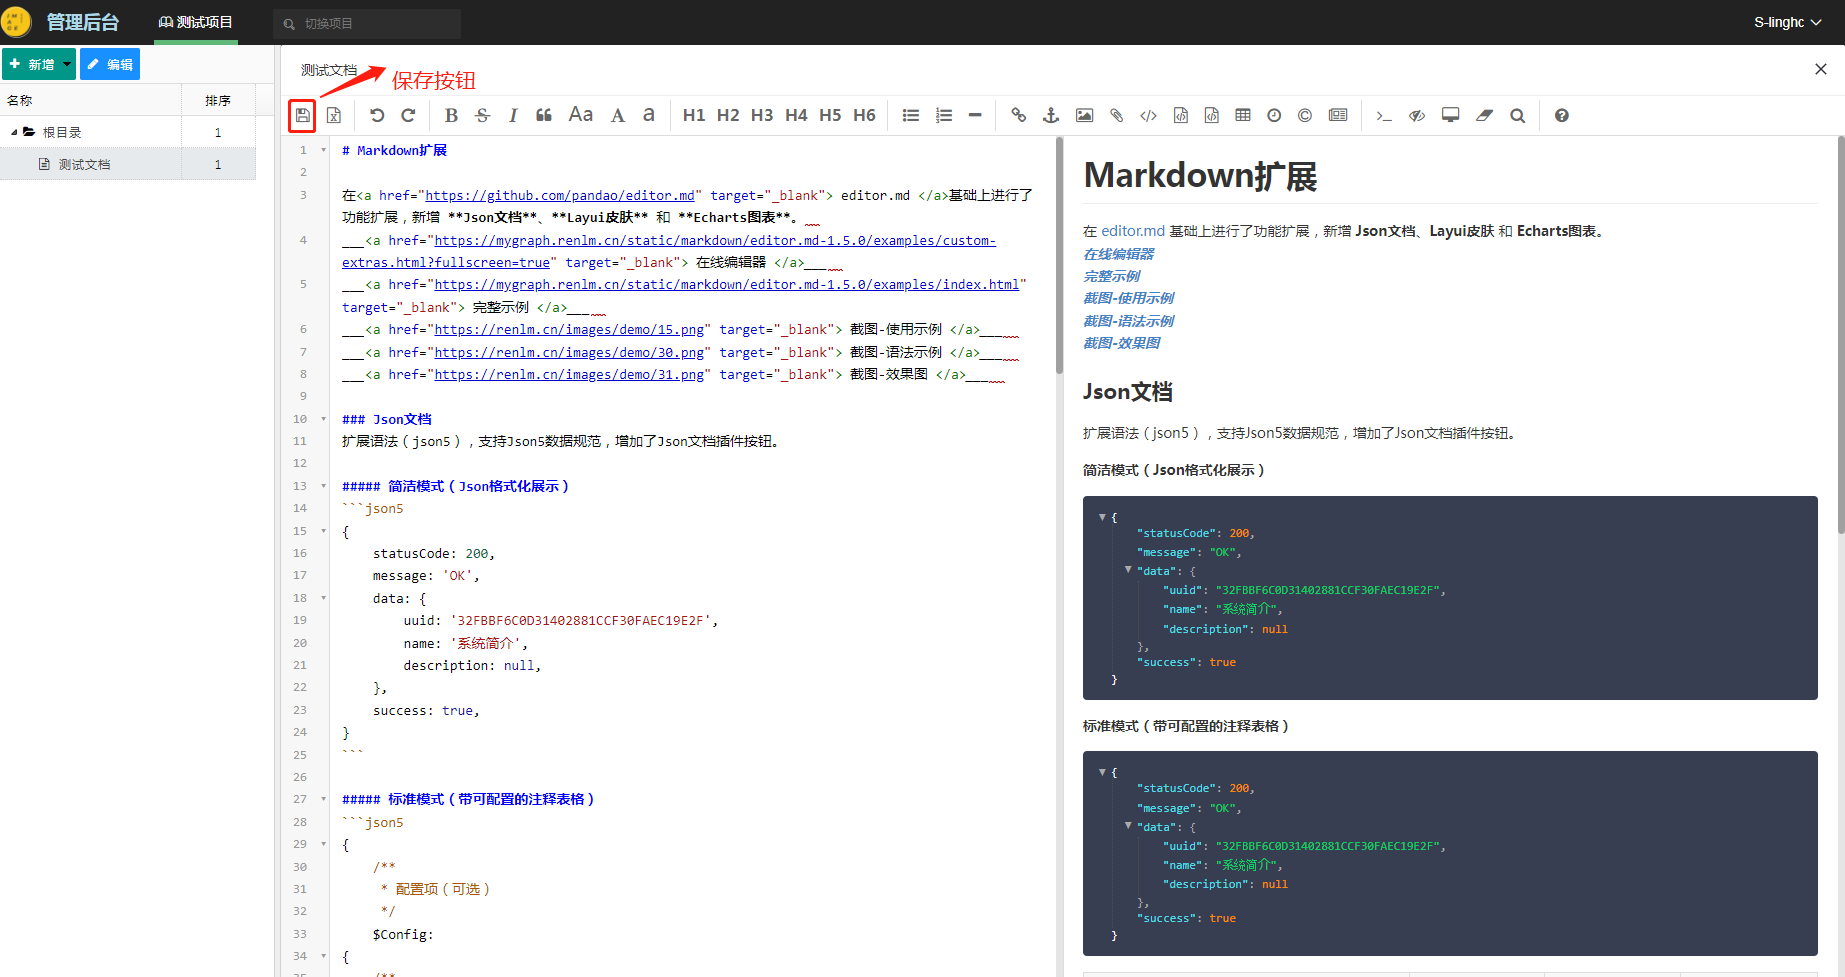Save the document using the floppy disk icon
Screen dimensions: 1845x977
pos(302,115)
